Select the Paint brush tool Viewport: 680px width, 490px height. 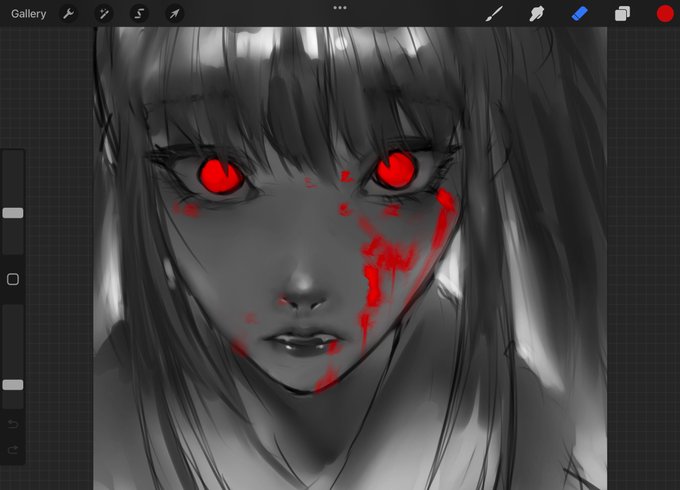click(x=494, y=14)
